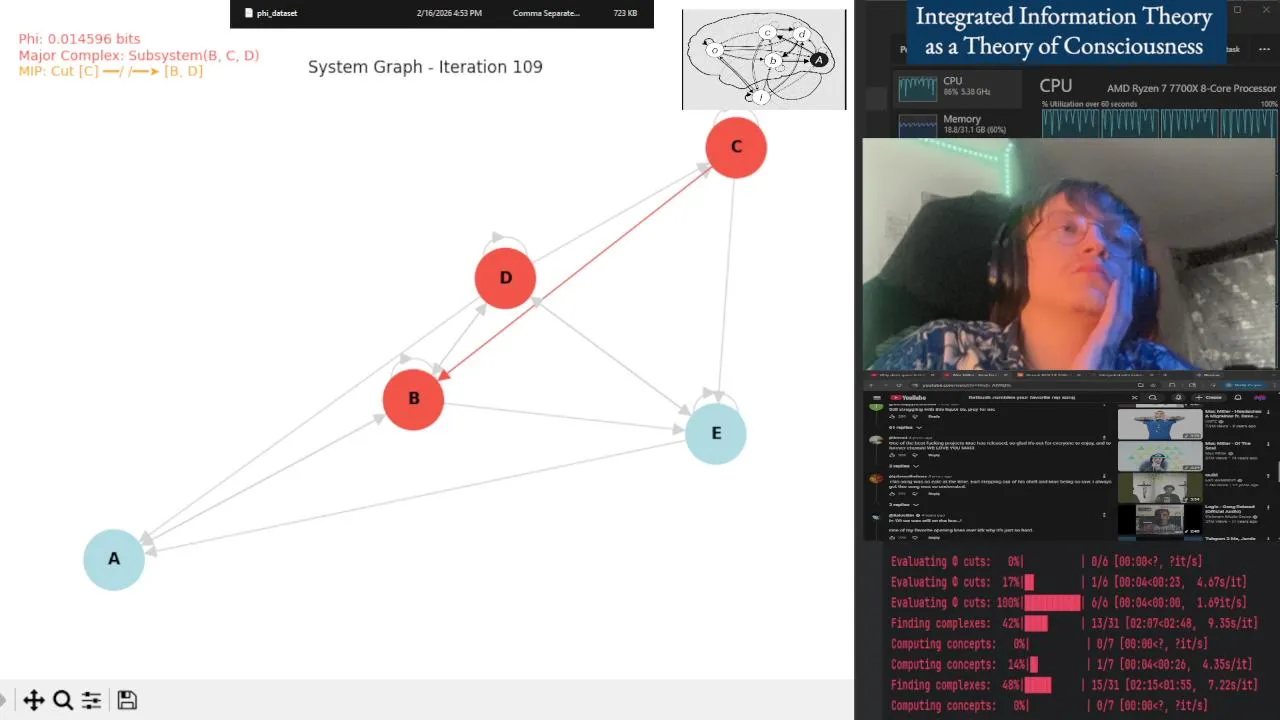Click the phi_dataset file icon
Image resolution: width=1280 pixels, height=720 pixels.
(x=249, y=13)
